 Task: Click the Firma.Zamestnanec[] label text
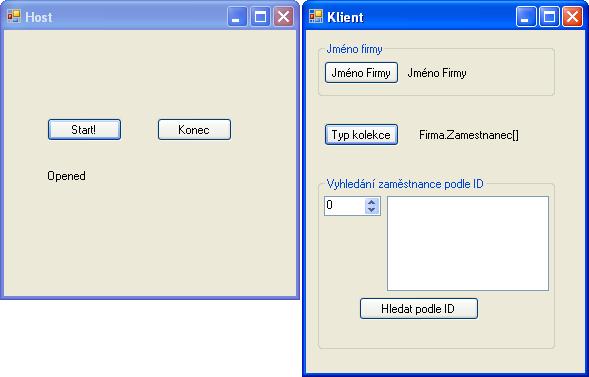pyautogui.click(x=469, y=135)
